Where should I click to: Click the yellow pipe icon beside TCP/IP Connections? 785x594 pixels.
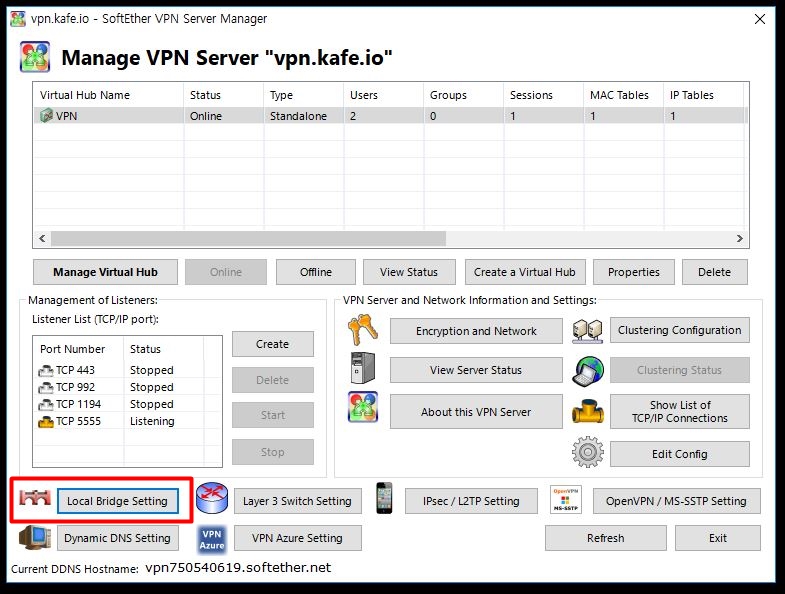pyautogui.click(x=588, y=412)
